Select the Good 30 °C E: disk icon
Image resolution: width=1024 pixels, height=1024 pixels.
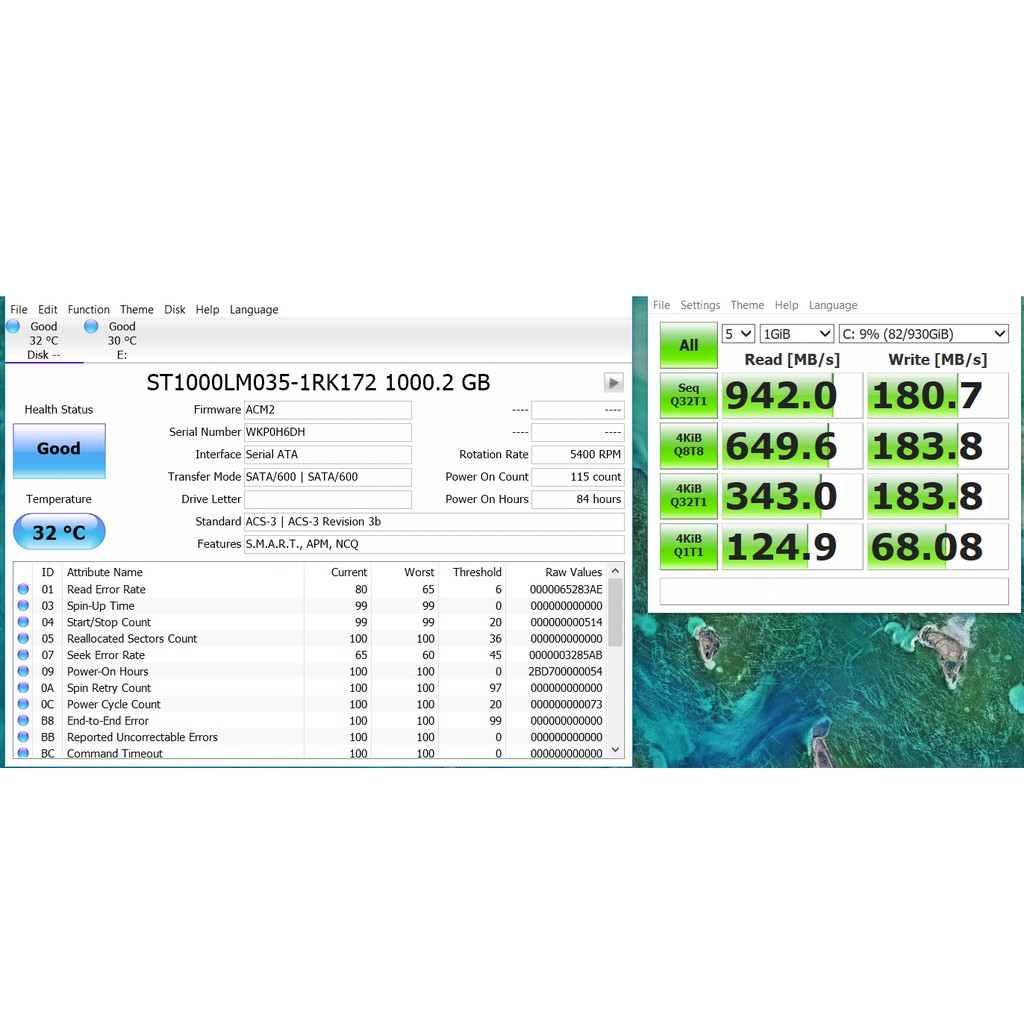91,327
